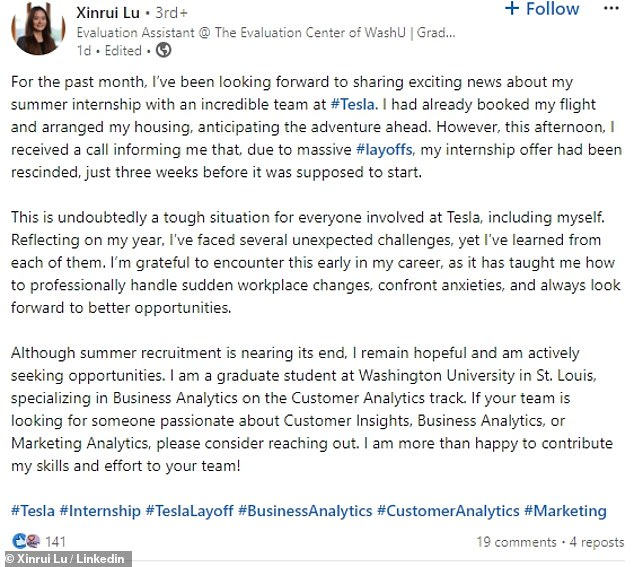Viewport: 634px width, 567px height.
Task: Open the #TeslaLayoff hashtag
Action: (189, 511)
